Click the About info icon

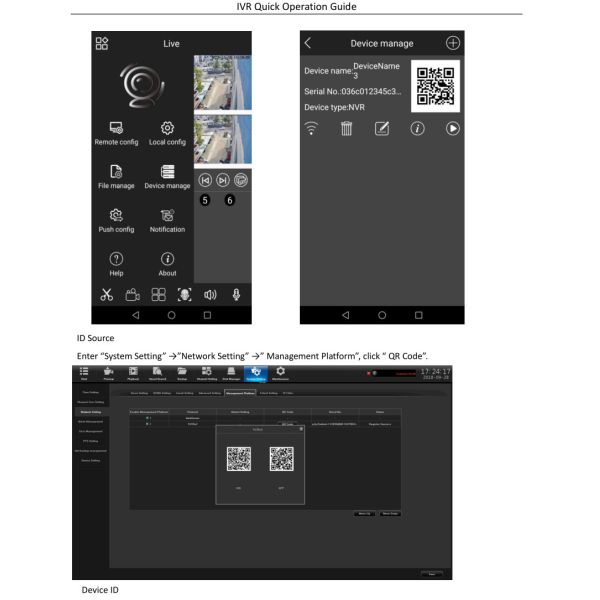click(167, 258)
